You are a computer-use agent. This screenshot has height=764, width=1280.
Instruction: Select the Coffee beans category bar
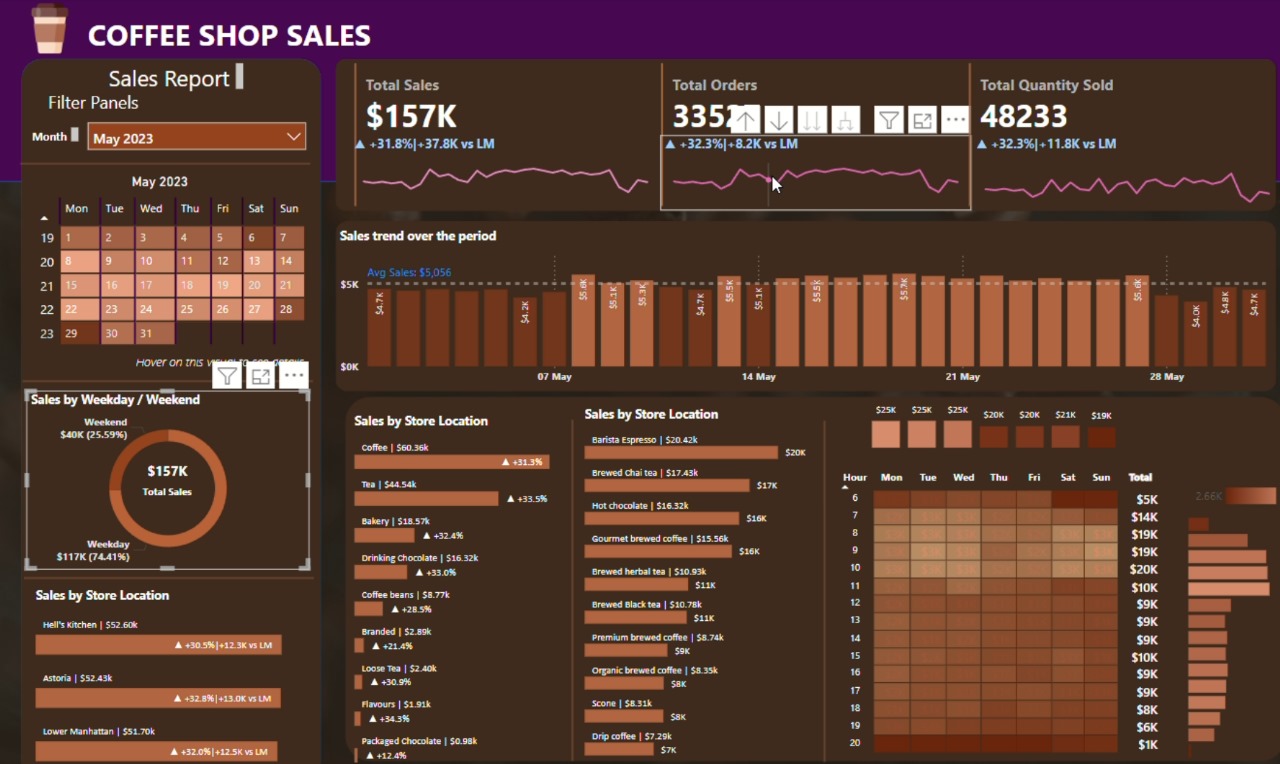[369, 608]
